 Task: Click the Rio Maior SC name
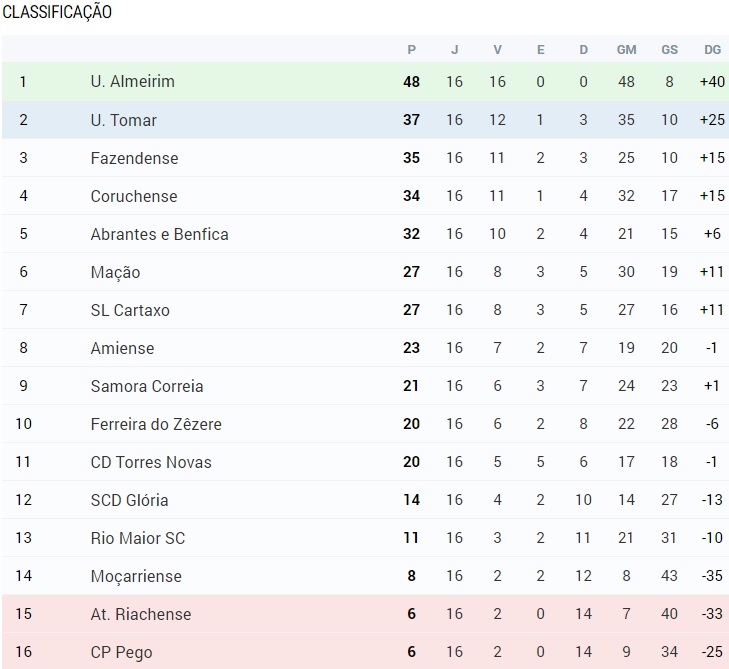pyautogui.click(x=137, y=538)
